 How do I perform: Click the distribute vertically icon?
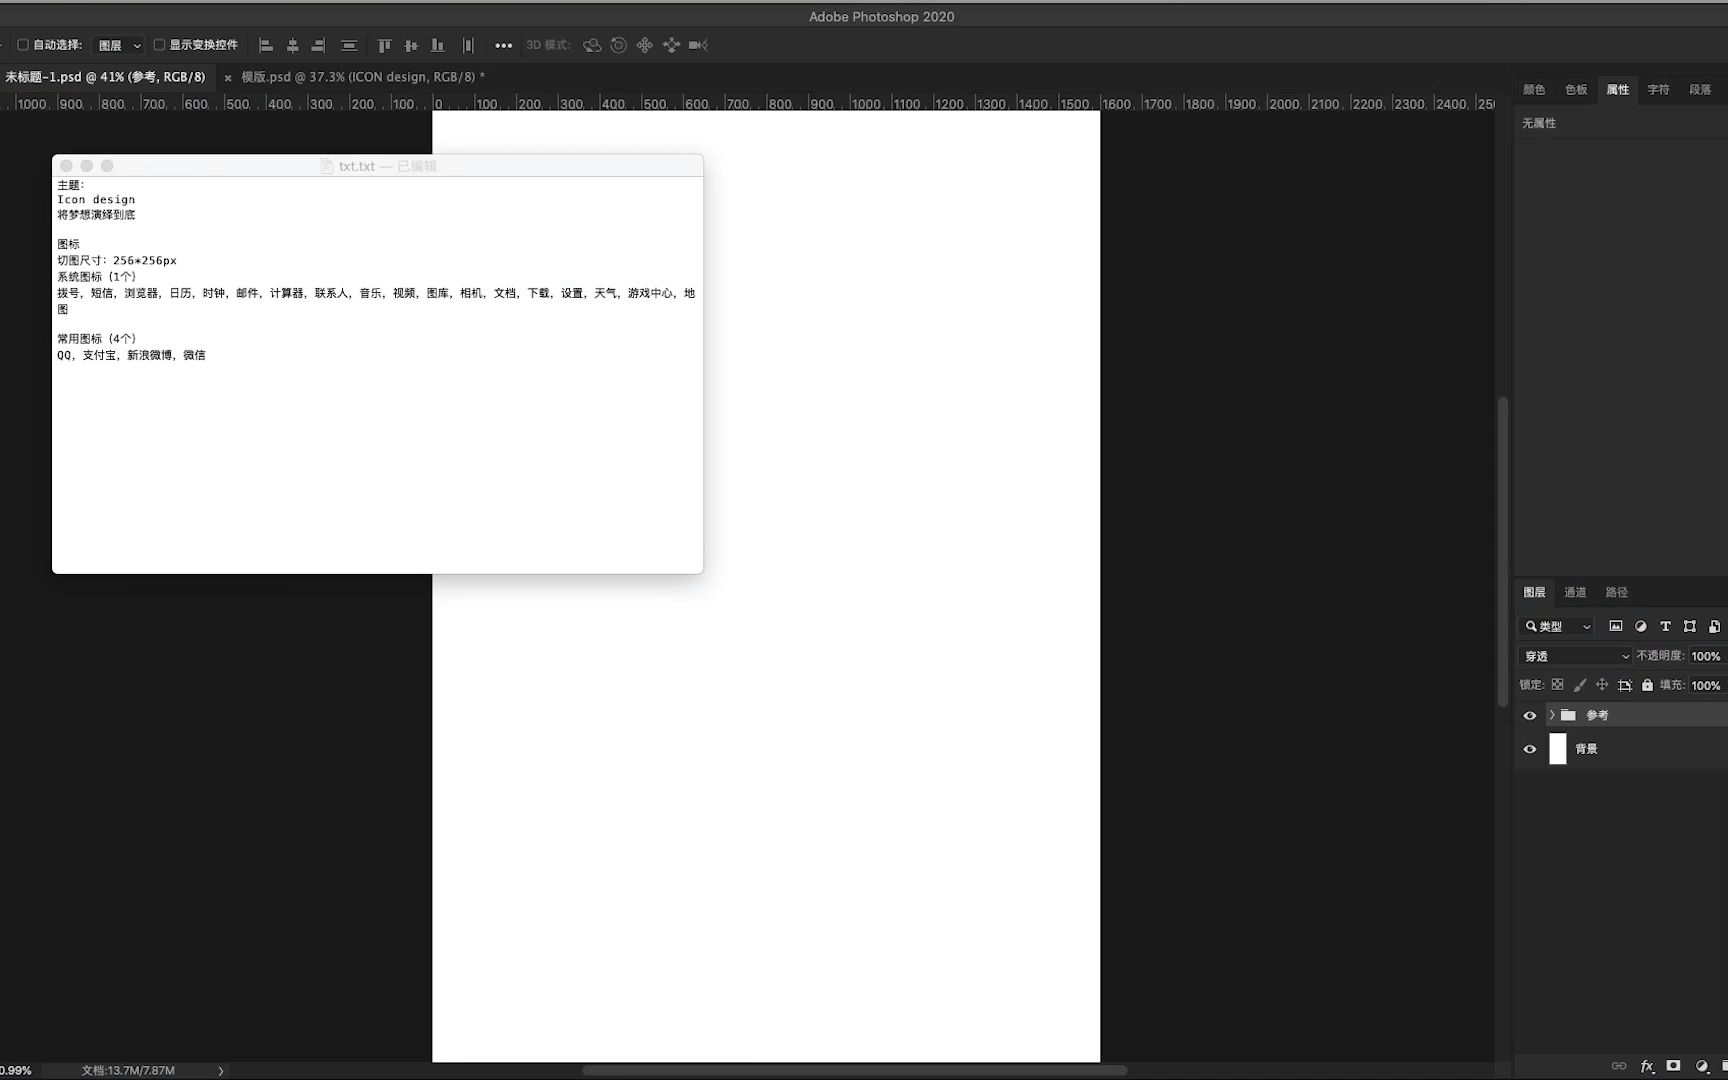348,45
